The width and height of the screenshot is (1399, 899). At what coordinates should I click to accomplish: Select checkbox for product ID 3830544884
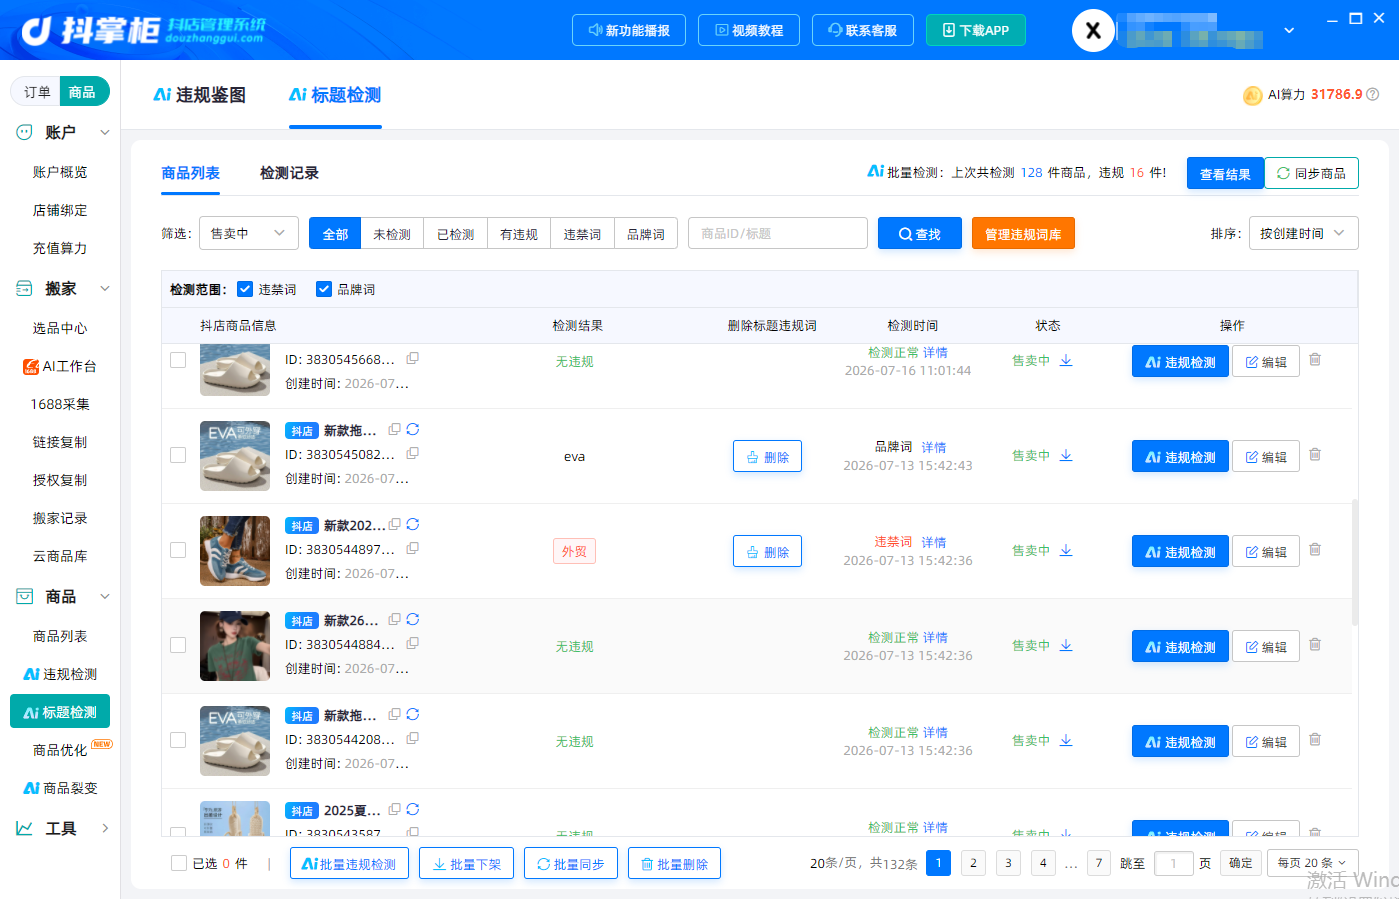point(178,645)
